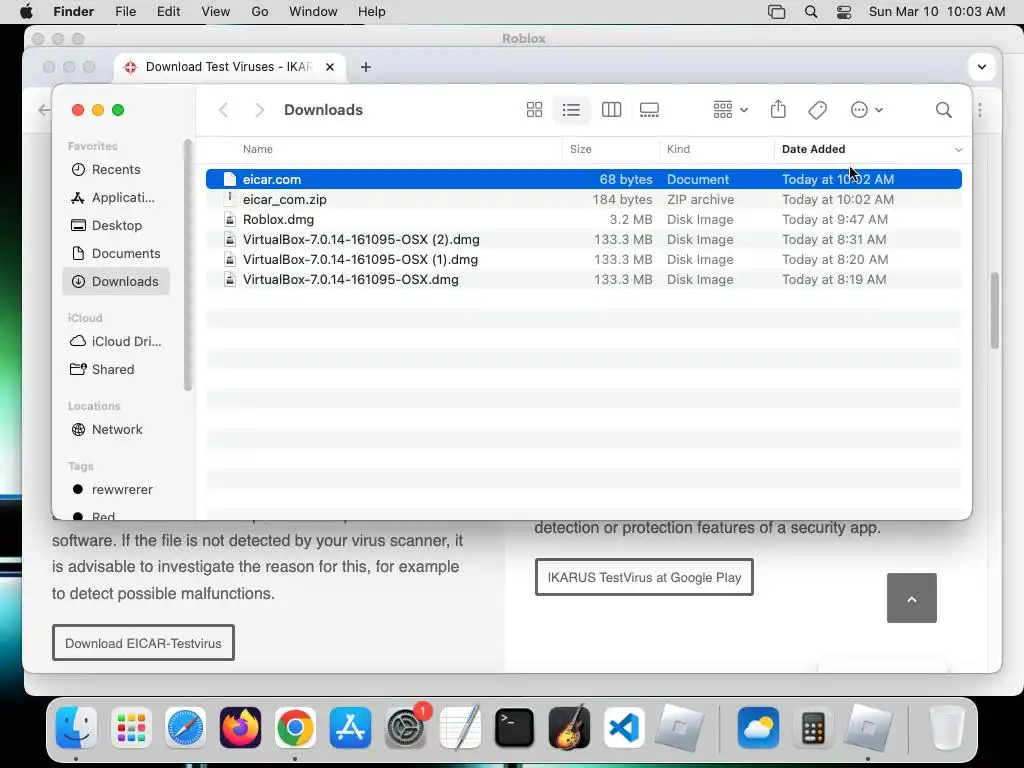Select VirtualBox-7.0.14-161095-OSX (1).dmg file
The image size is (1024, 768).
(583, 259)
